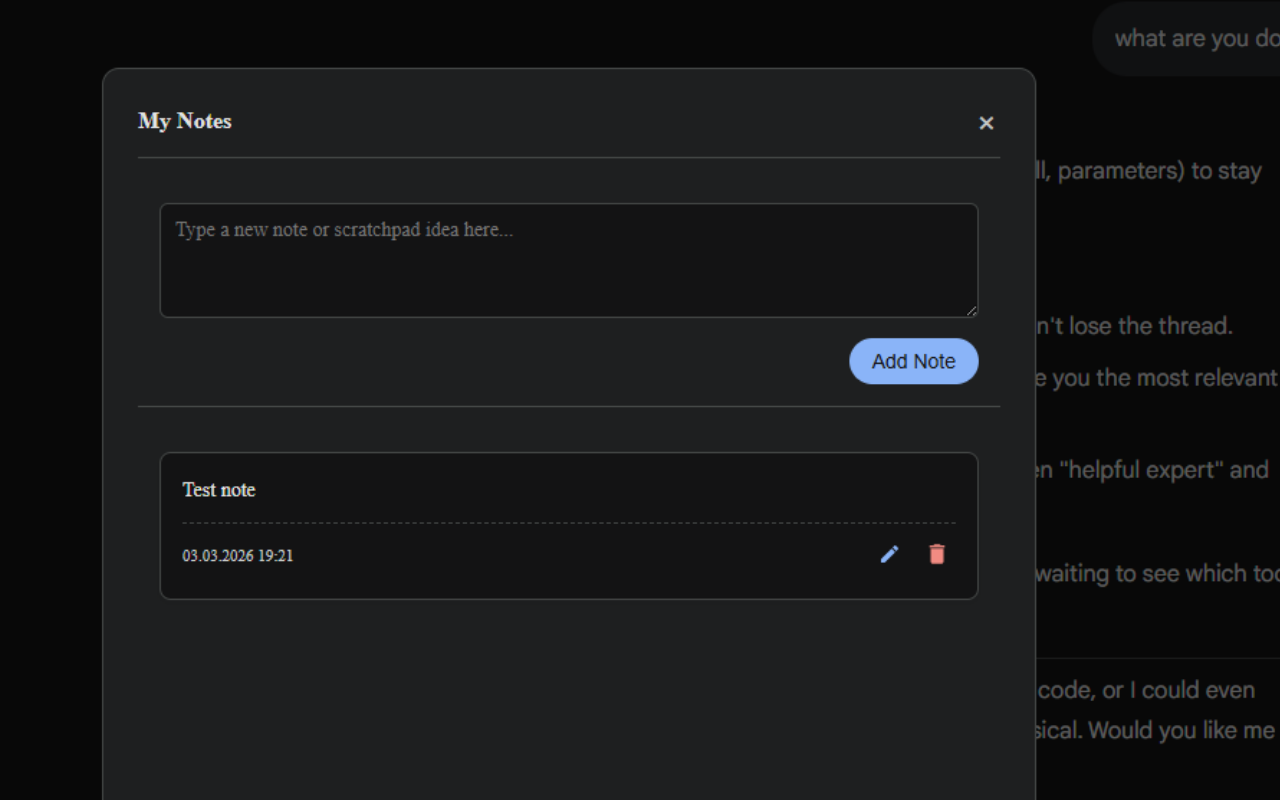The width and height of the screenshot is (1280, 800).
Task: Click the "waiting to see which" text line
Action: pyautogui.click(x=1157, y=574)
